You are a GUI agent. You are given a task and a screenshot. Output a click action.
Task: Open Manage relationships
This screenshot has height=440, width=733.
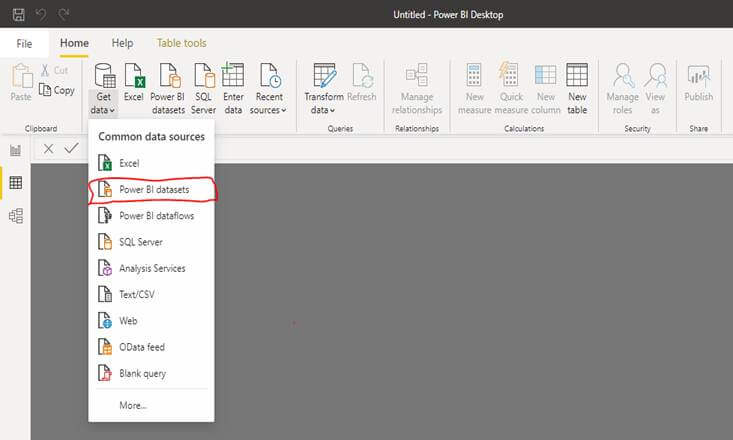point(417,89)
